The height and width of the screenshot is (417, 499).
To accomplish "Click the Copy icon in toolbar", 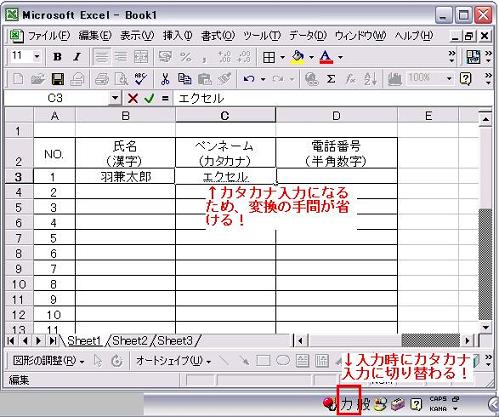I will click(184, 79).
